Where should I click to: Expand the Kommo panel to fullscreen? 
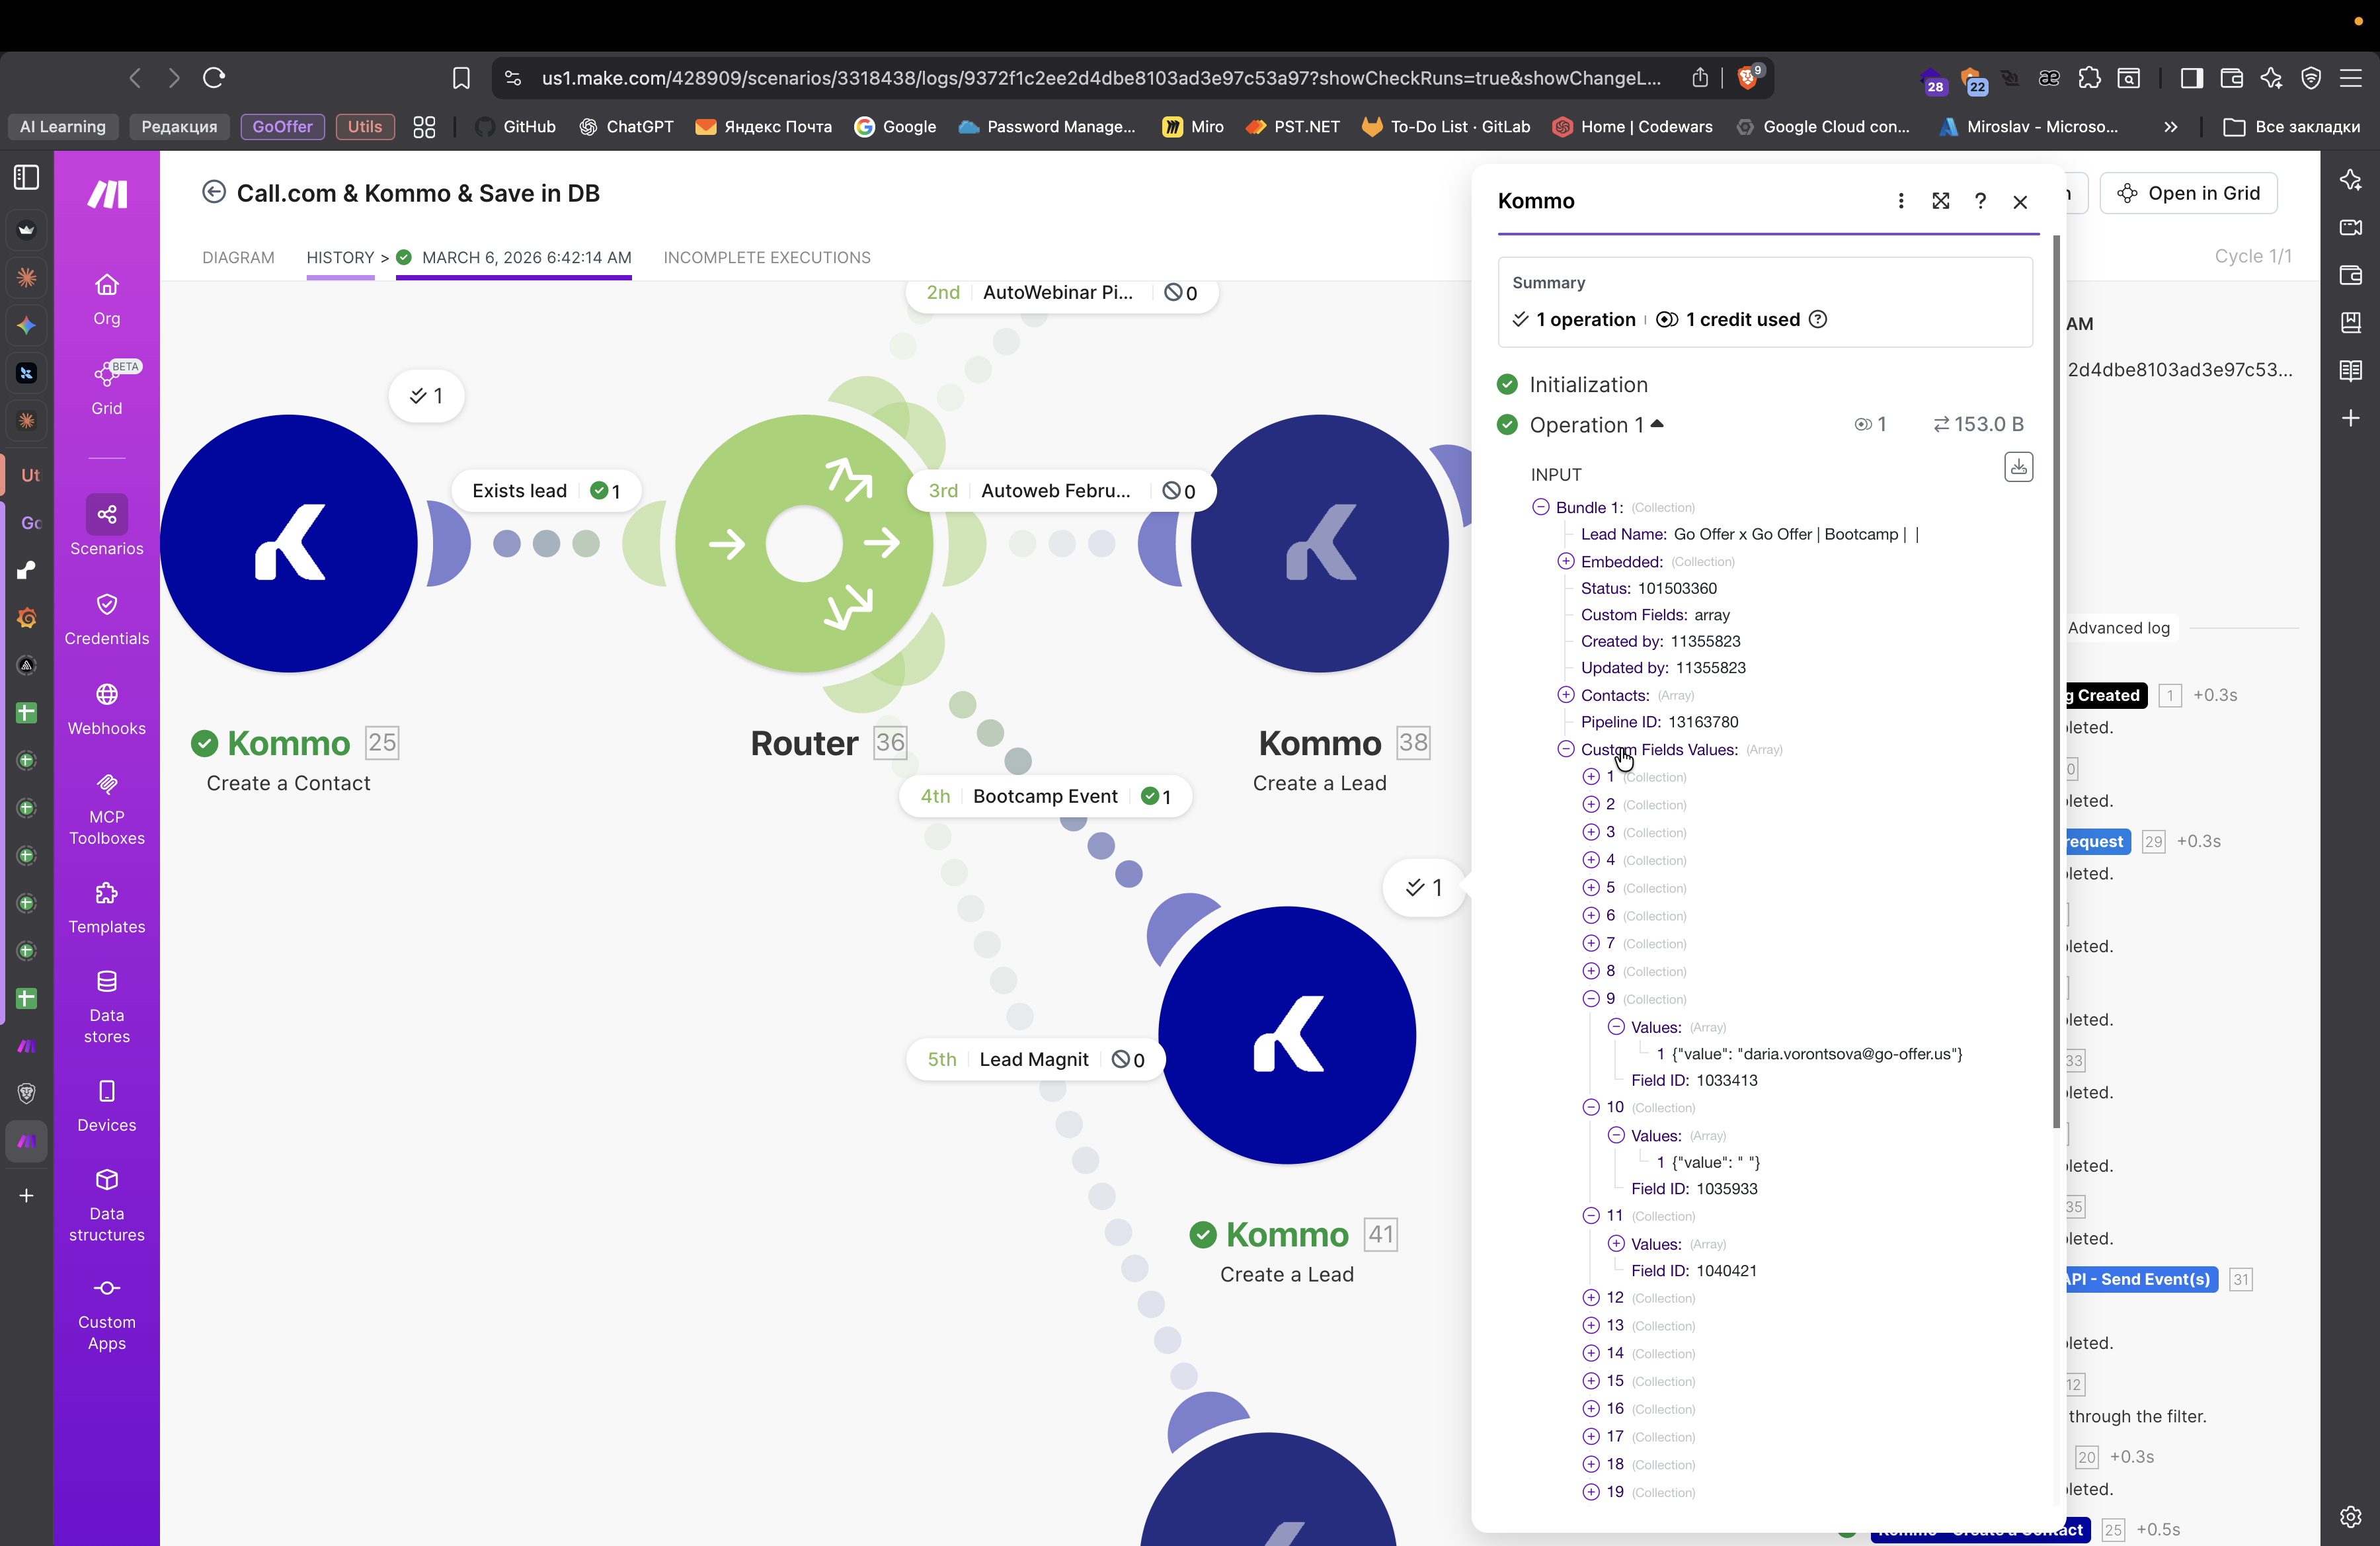point(1940,201)
